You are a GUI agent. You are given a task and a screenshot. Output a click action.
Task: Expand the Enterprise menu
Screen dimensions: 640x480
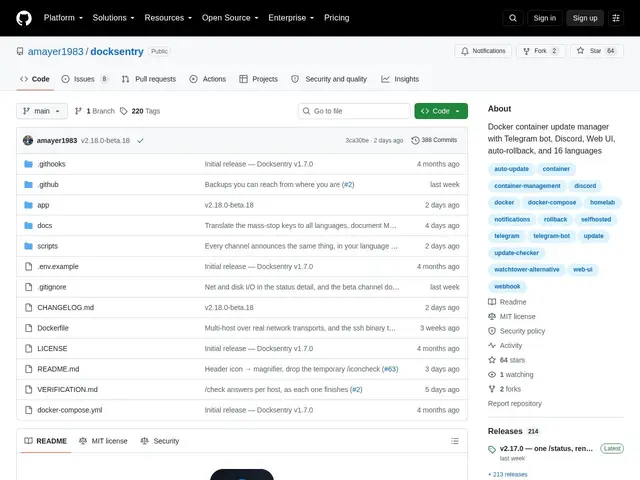[x=291, y=18]
